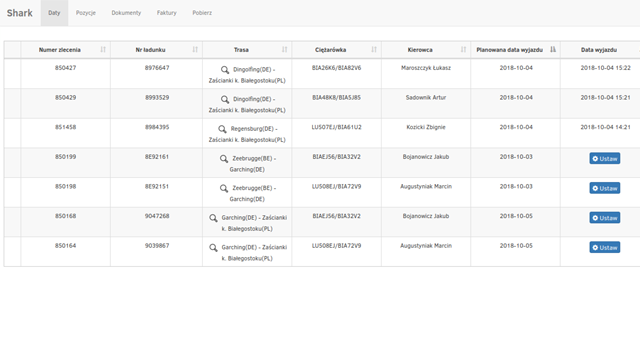Image resolution: width=640 pixels, height=360 pixels.
Task: Open route magnifier for order 850429
Action: click(225, 100)
